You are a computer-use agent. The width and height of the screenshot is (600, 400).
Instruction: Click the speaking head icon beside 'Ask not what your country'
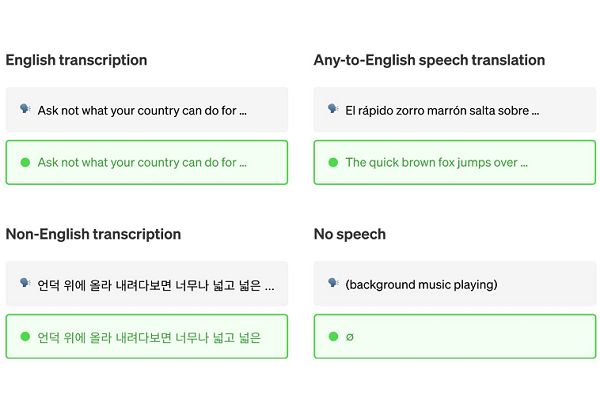[x=25, y=110]
